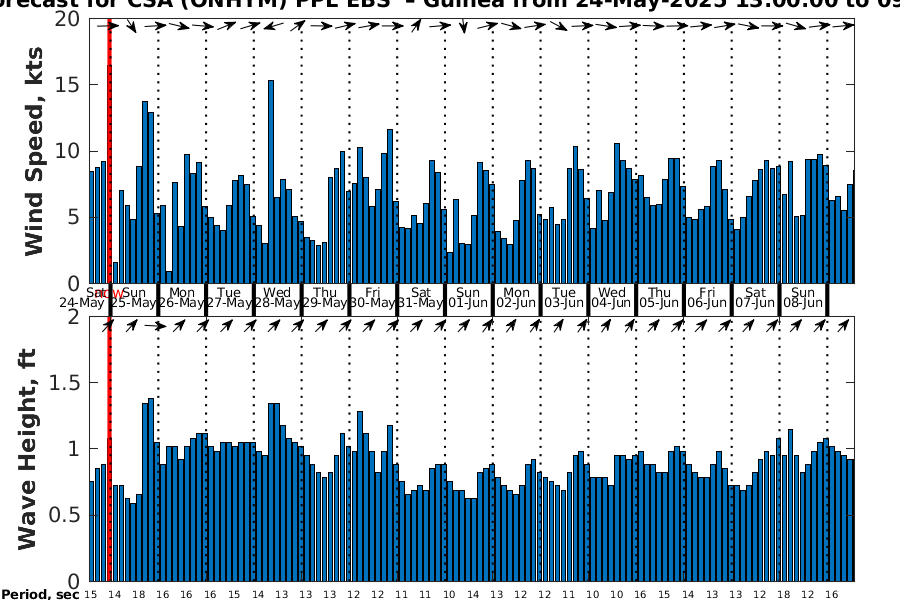This screenshot has height=600, width=900.
Task: Click the '30-May' date label
Action: point(373,303)
